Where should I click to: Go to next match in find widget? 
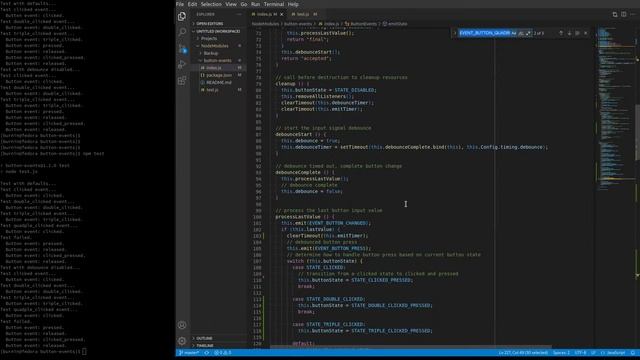pyautogui.click(x=569, y=33)
